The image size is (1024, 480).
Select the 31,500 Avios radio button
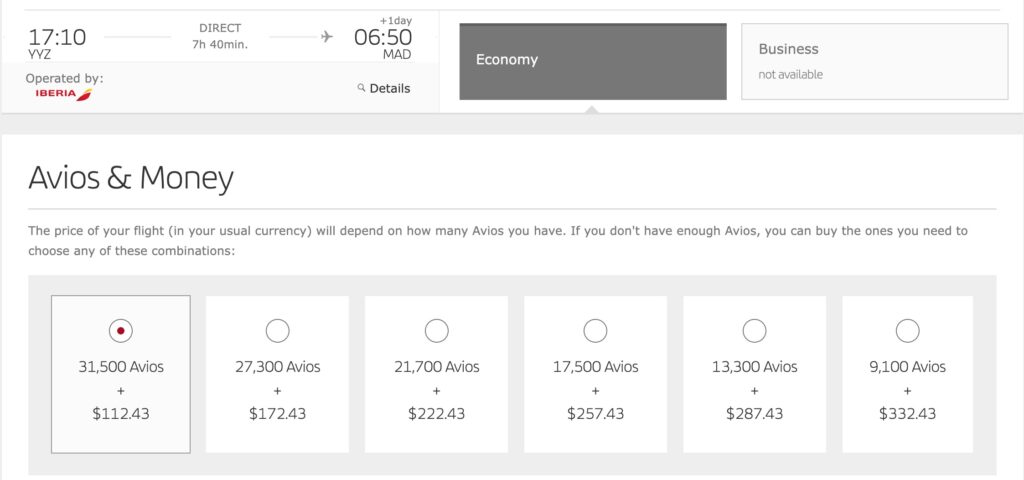(x=120, y=329)
